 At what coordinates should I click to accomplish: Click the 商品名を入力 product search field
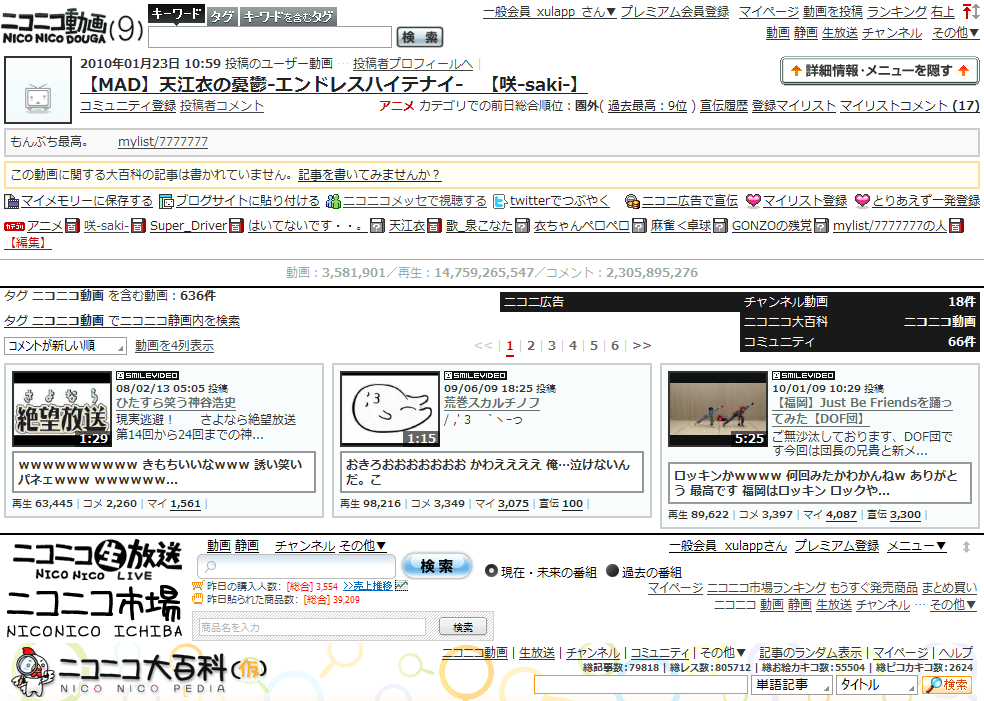click(x=312, y=627)
